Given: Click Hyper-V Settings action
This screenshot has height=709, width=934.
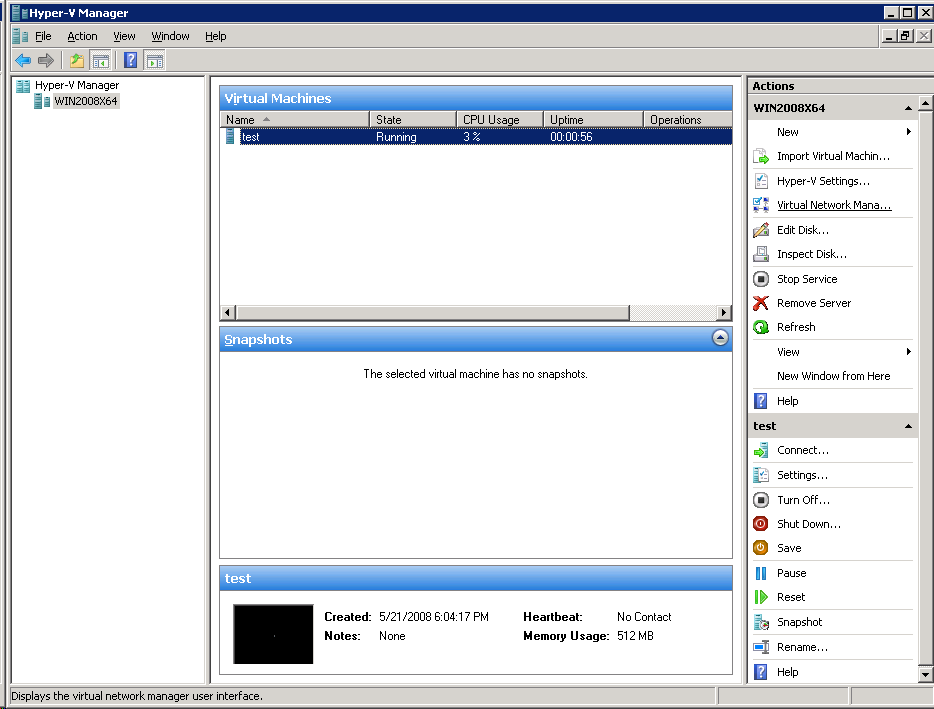Looking at the screenshot, I should point(823,181).
